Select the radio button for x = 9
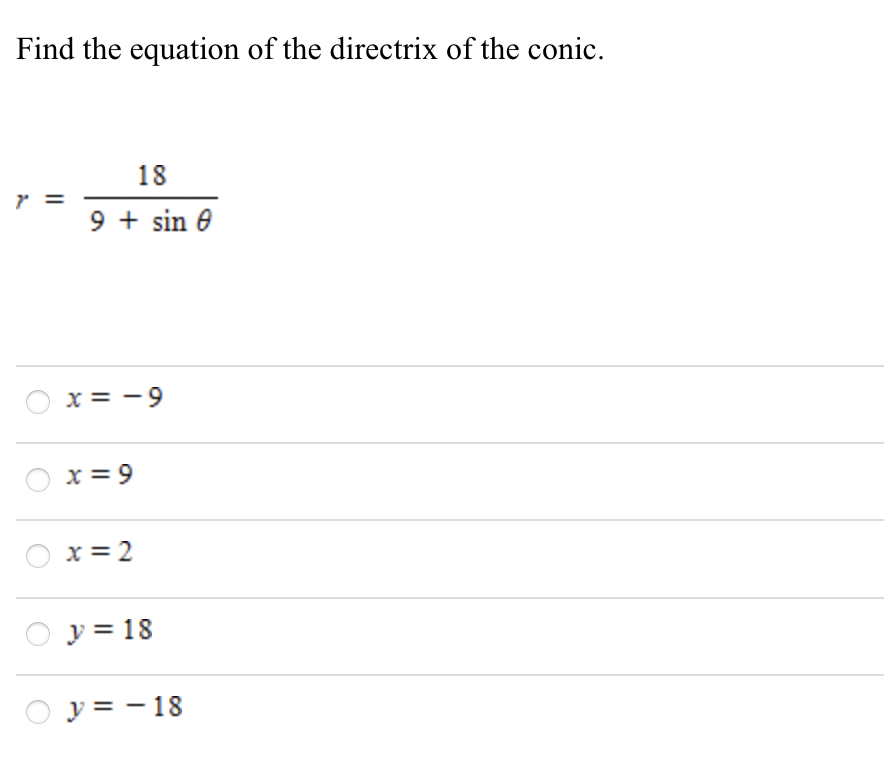This screenshot has width=884, height=770. tap(37, 479)
